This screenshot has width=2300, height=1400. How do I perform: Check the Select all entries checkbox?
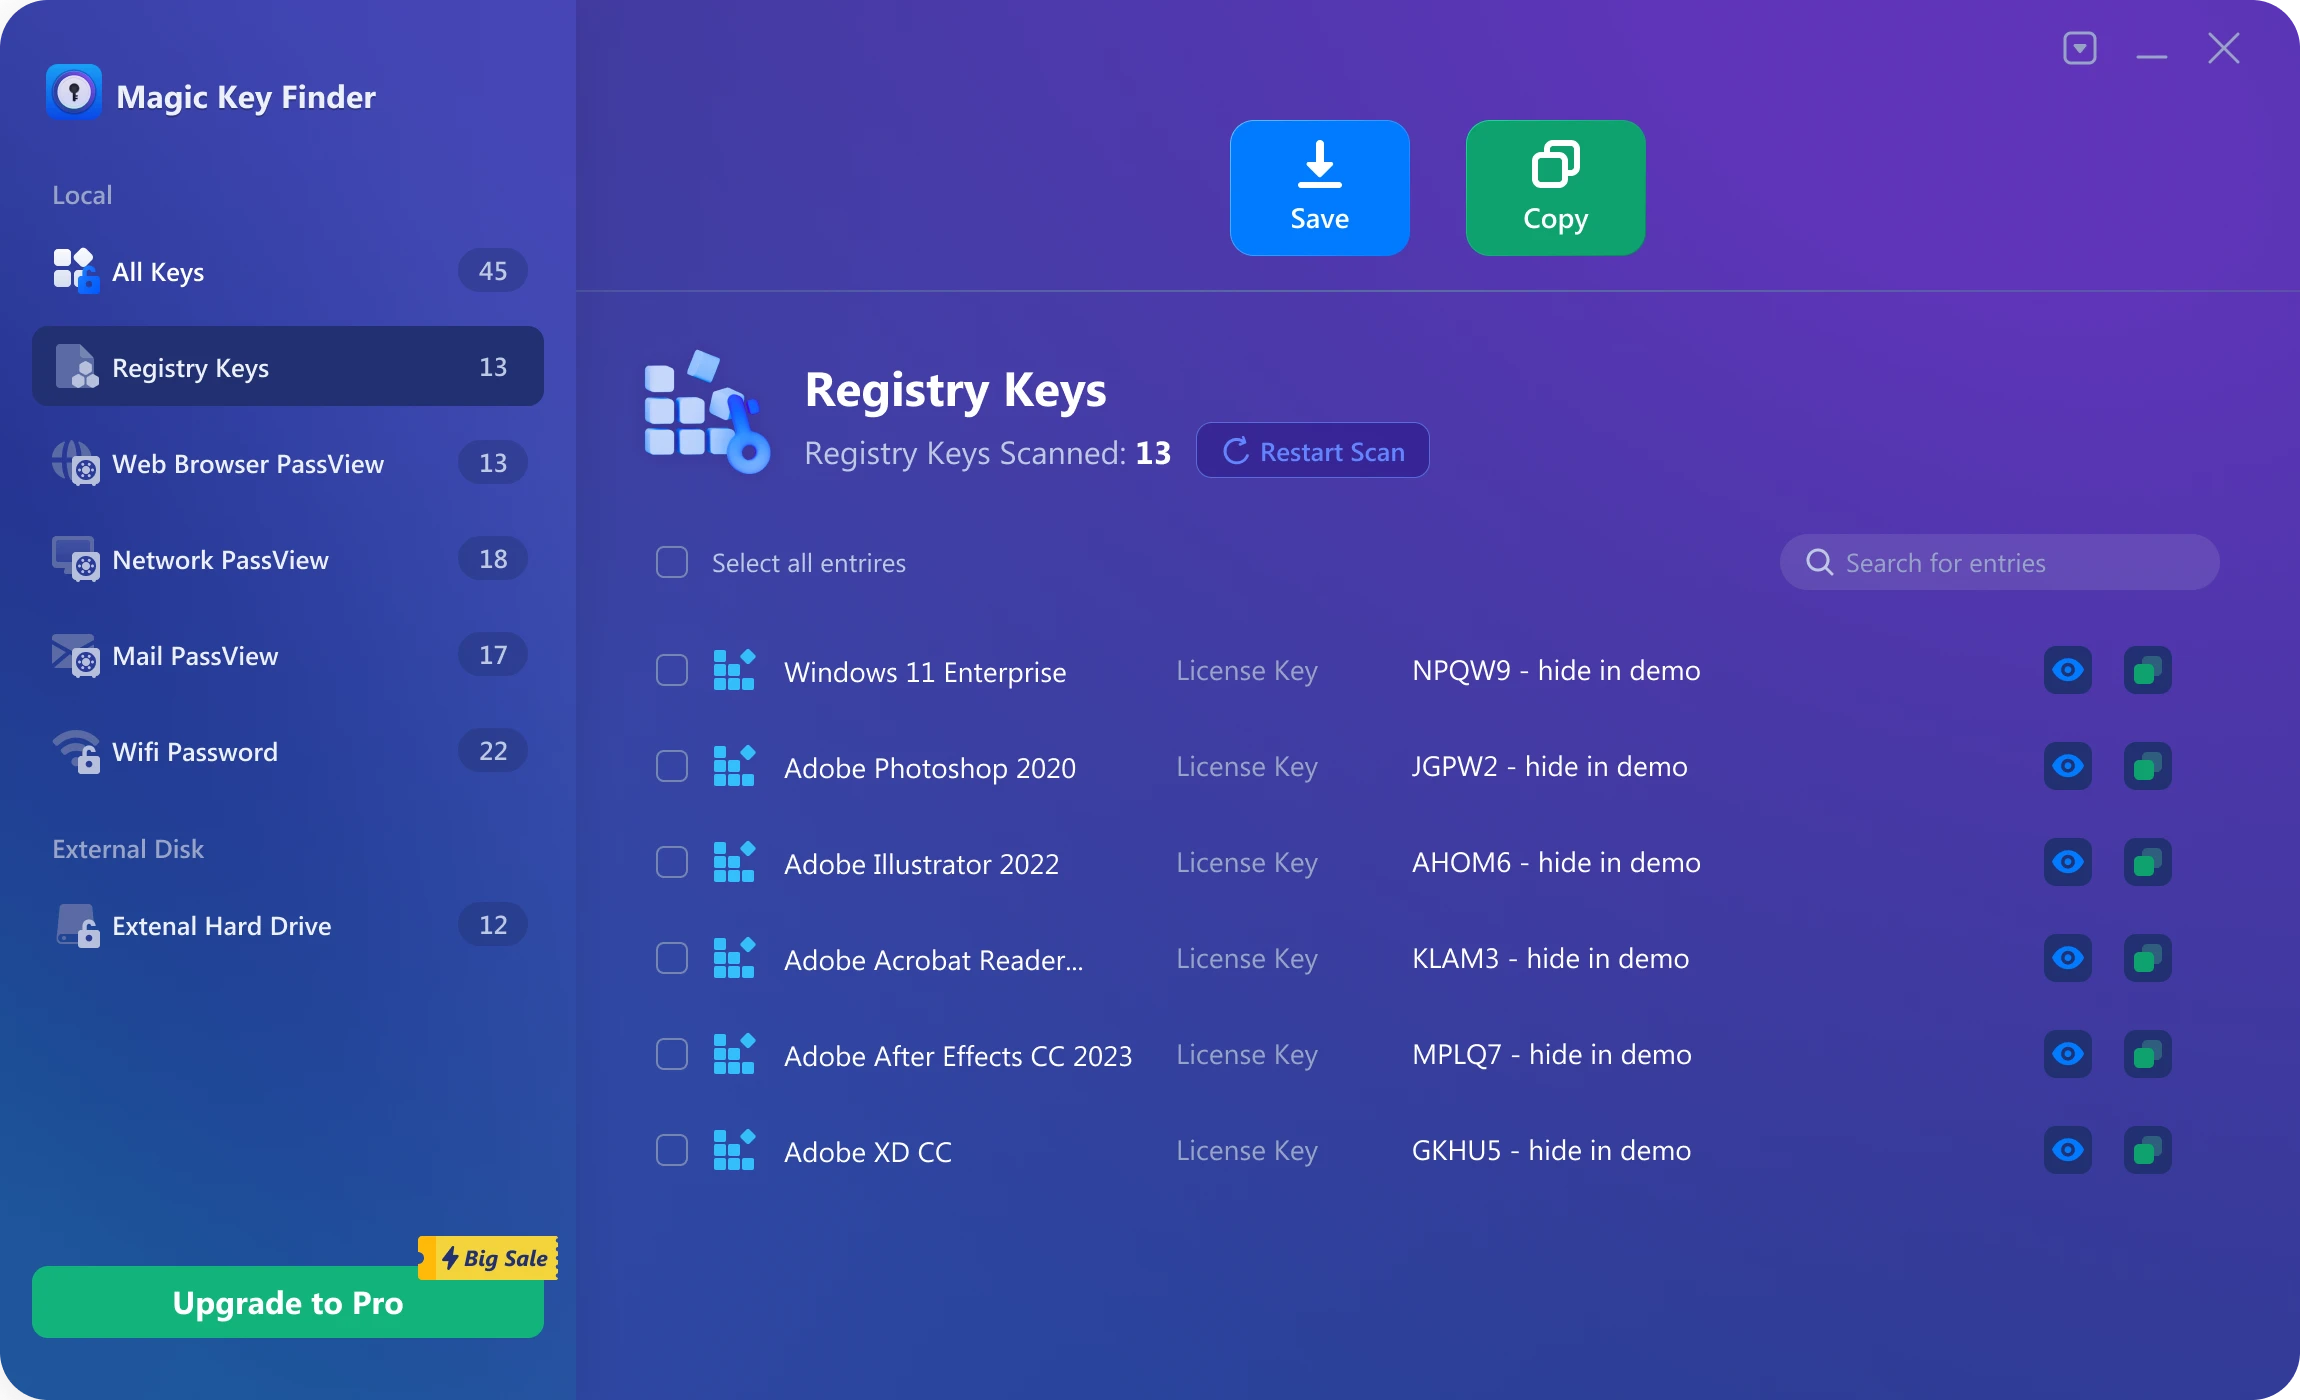click(670, 562)
